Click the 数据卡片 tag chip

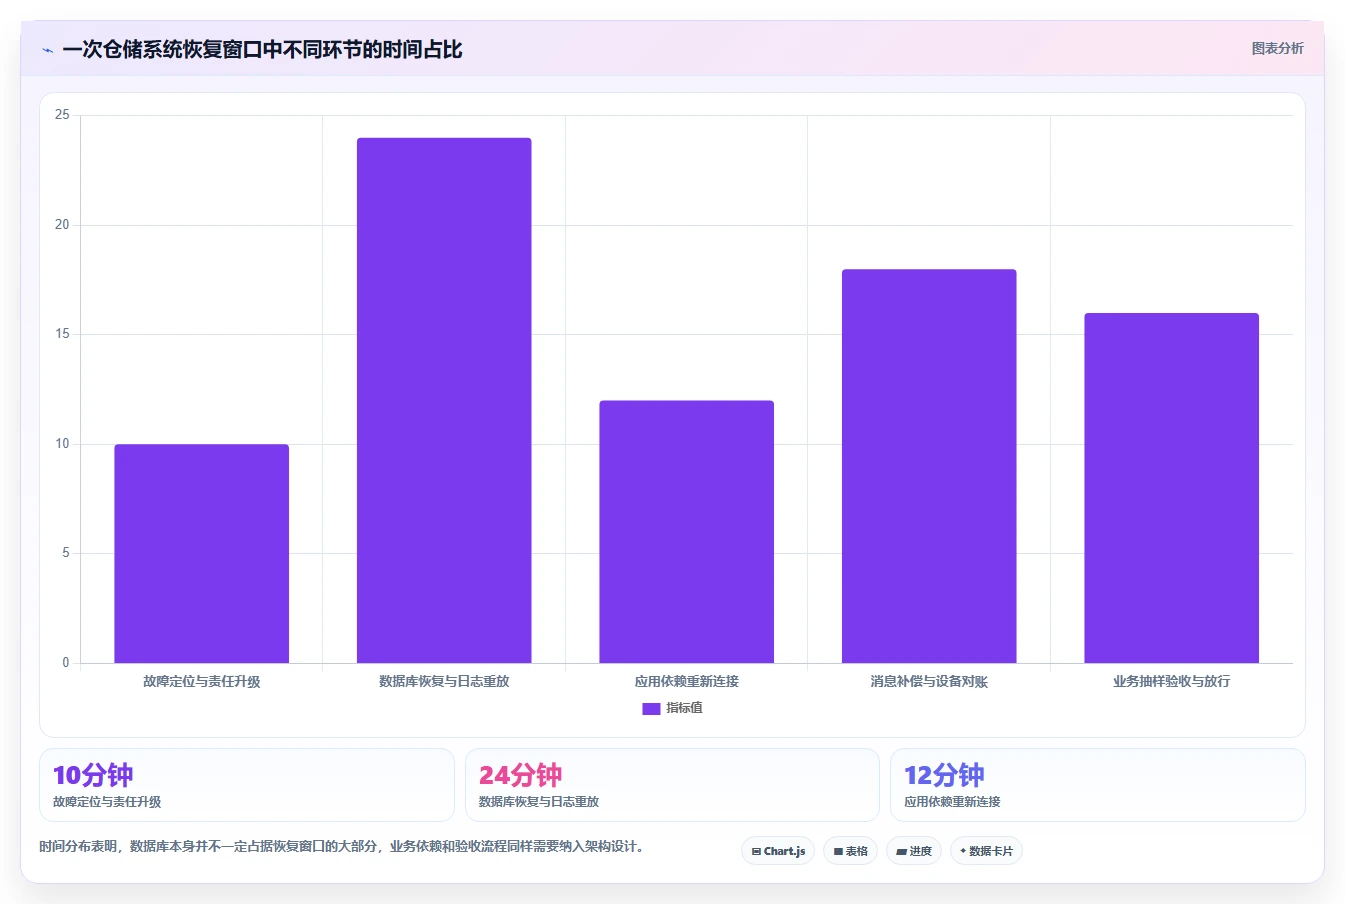tap(986, 851)
